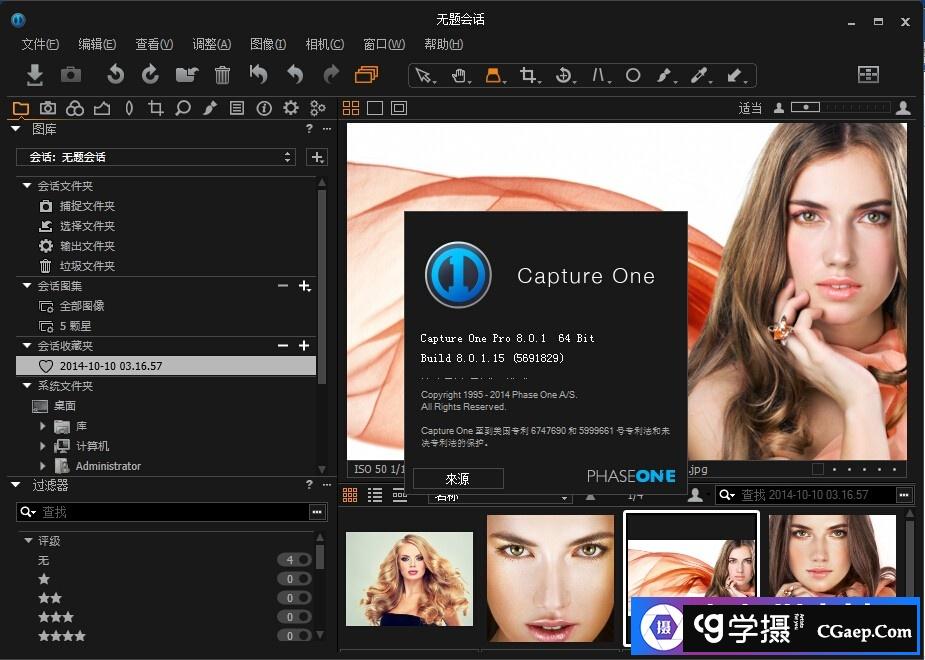925x660 pixels.
Task: Click the source button in About dialog
Action: 457,479
